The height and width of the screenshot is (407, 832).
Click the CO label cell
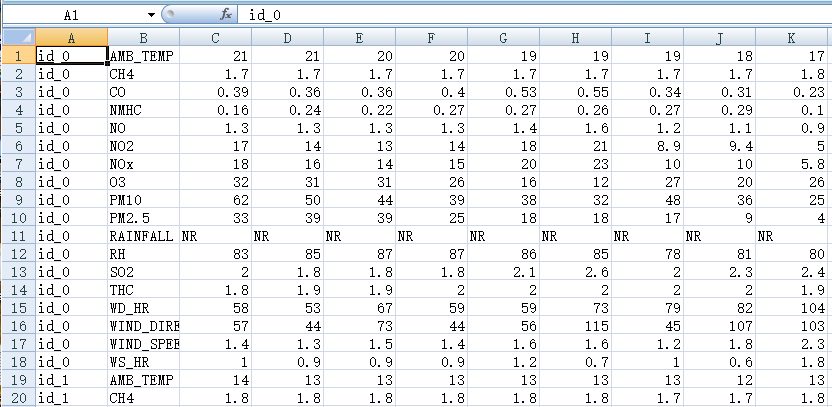coord(144,91)
